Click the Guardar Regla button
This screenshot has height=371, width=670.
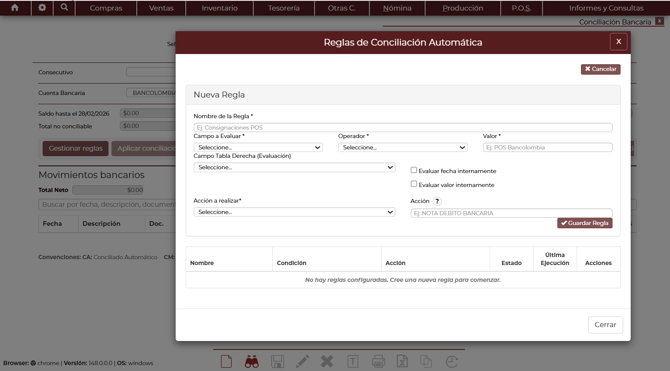coord(585,223)
